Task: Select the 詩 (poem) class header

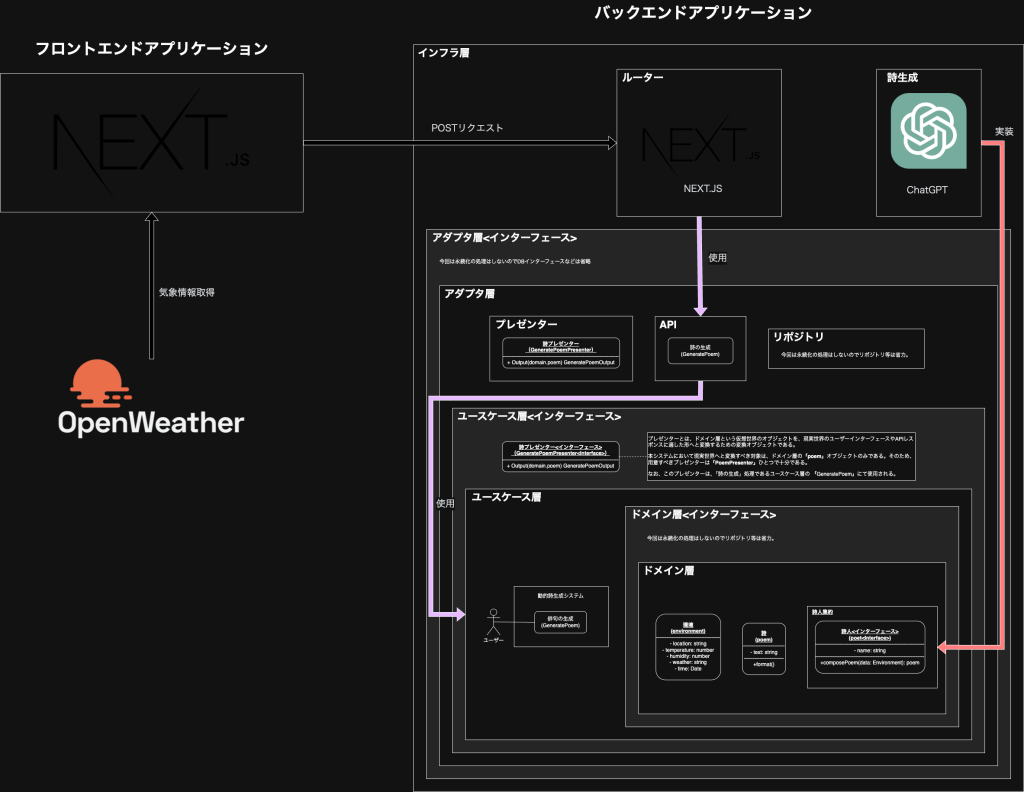Action: (763, 635)
